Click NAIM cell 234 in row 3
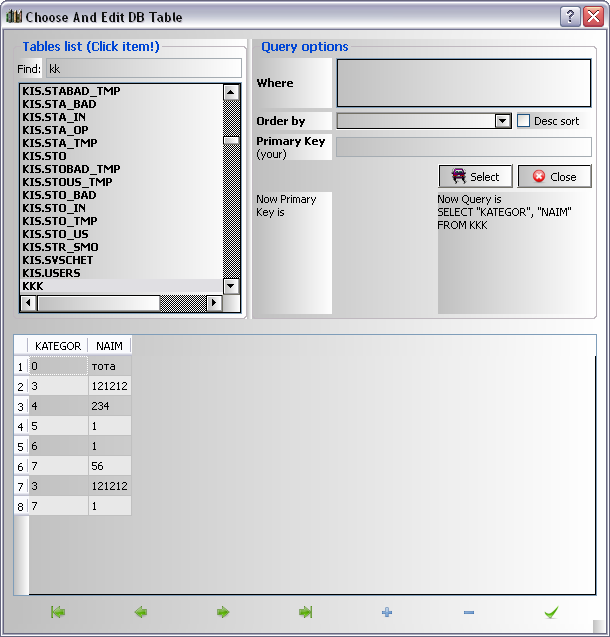This screenshot has width=610, height=637. point(110,406)
